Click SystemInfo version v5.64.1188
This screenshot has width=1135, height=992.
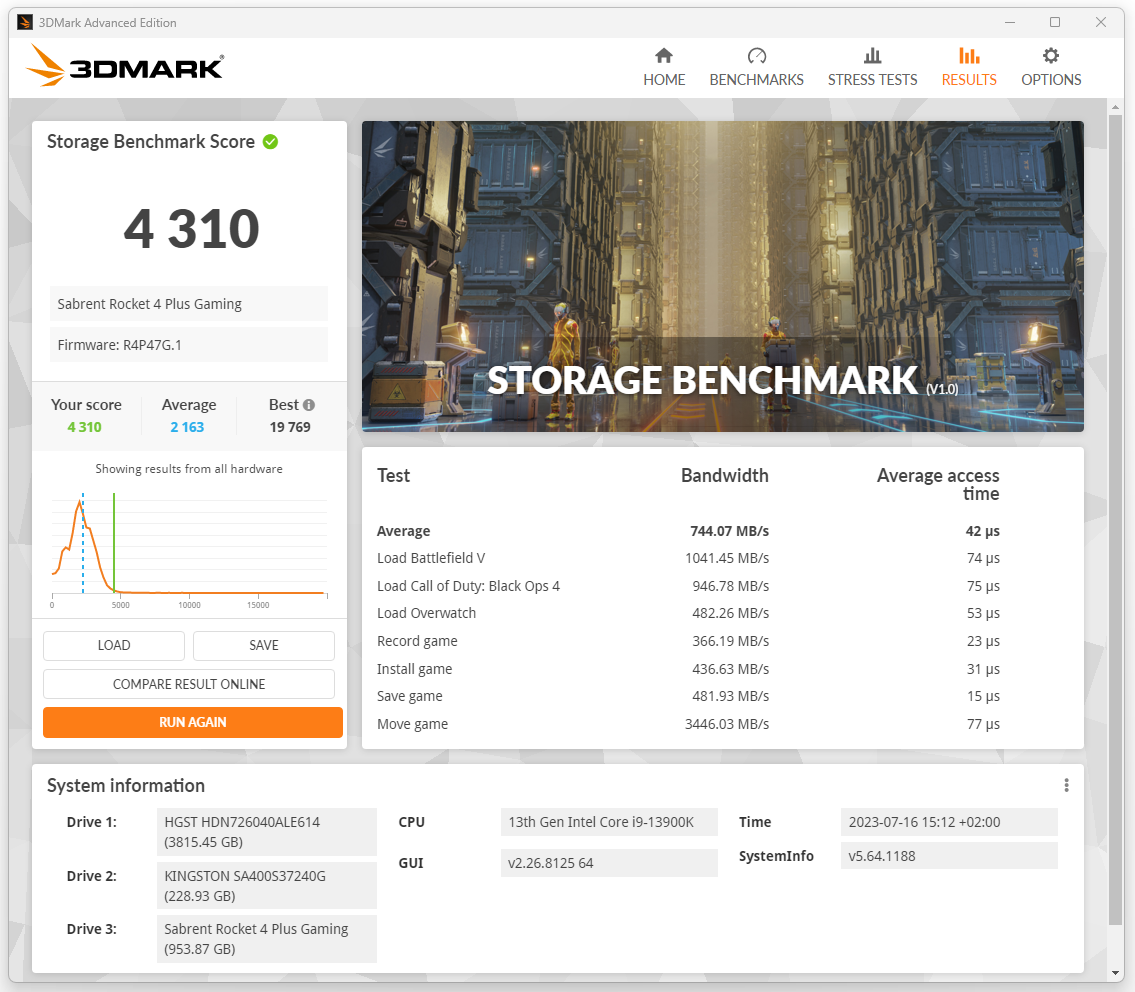tap(949, 856)
